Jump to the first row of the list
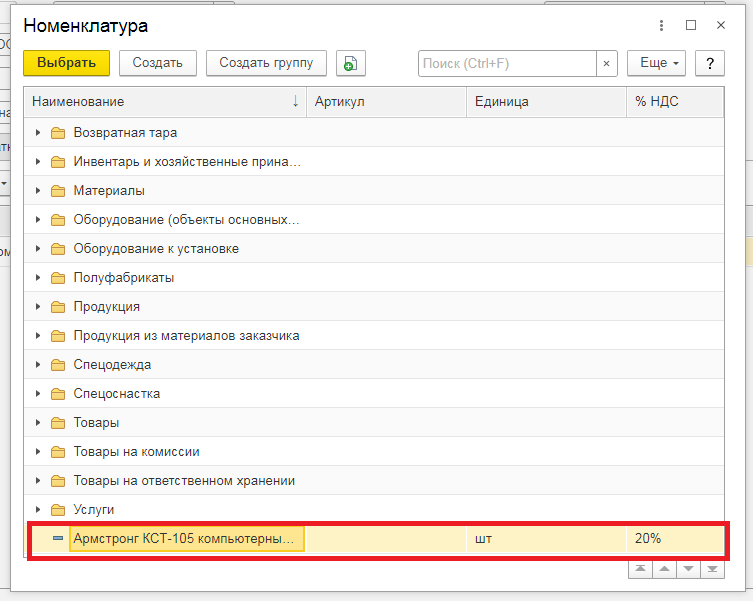This screenshot has height=601, width=753. (x=640, y=569)
